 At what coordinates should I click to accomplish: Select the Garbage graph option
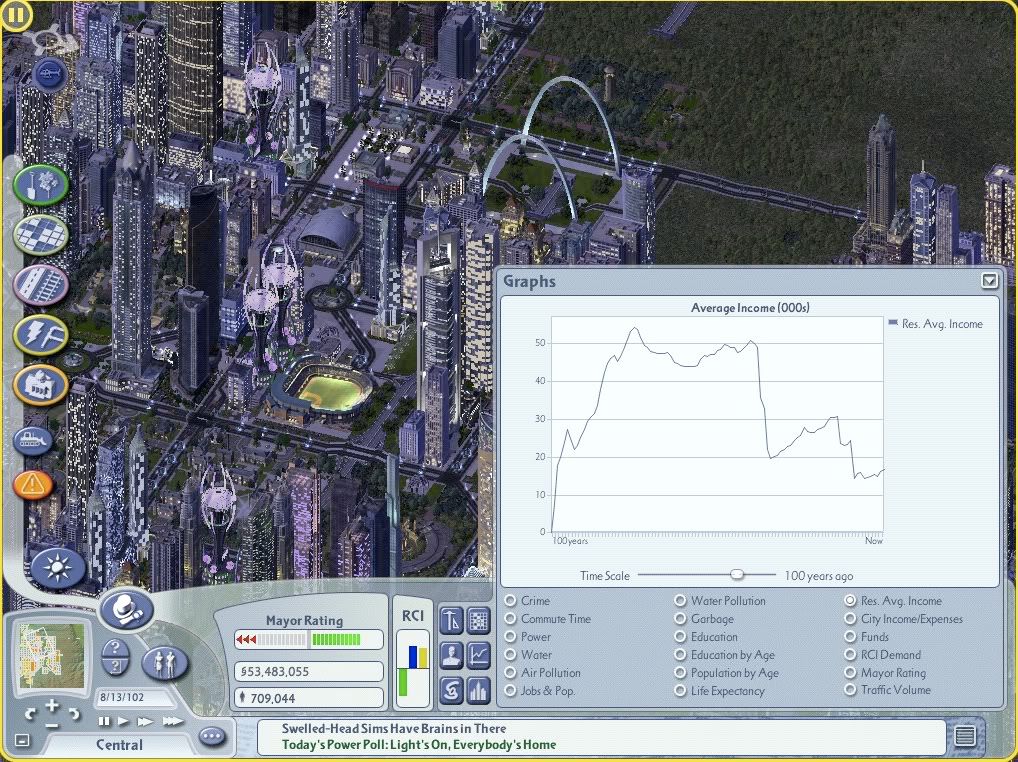point(680,619)
